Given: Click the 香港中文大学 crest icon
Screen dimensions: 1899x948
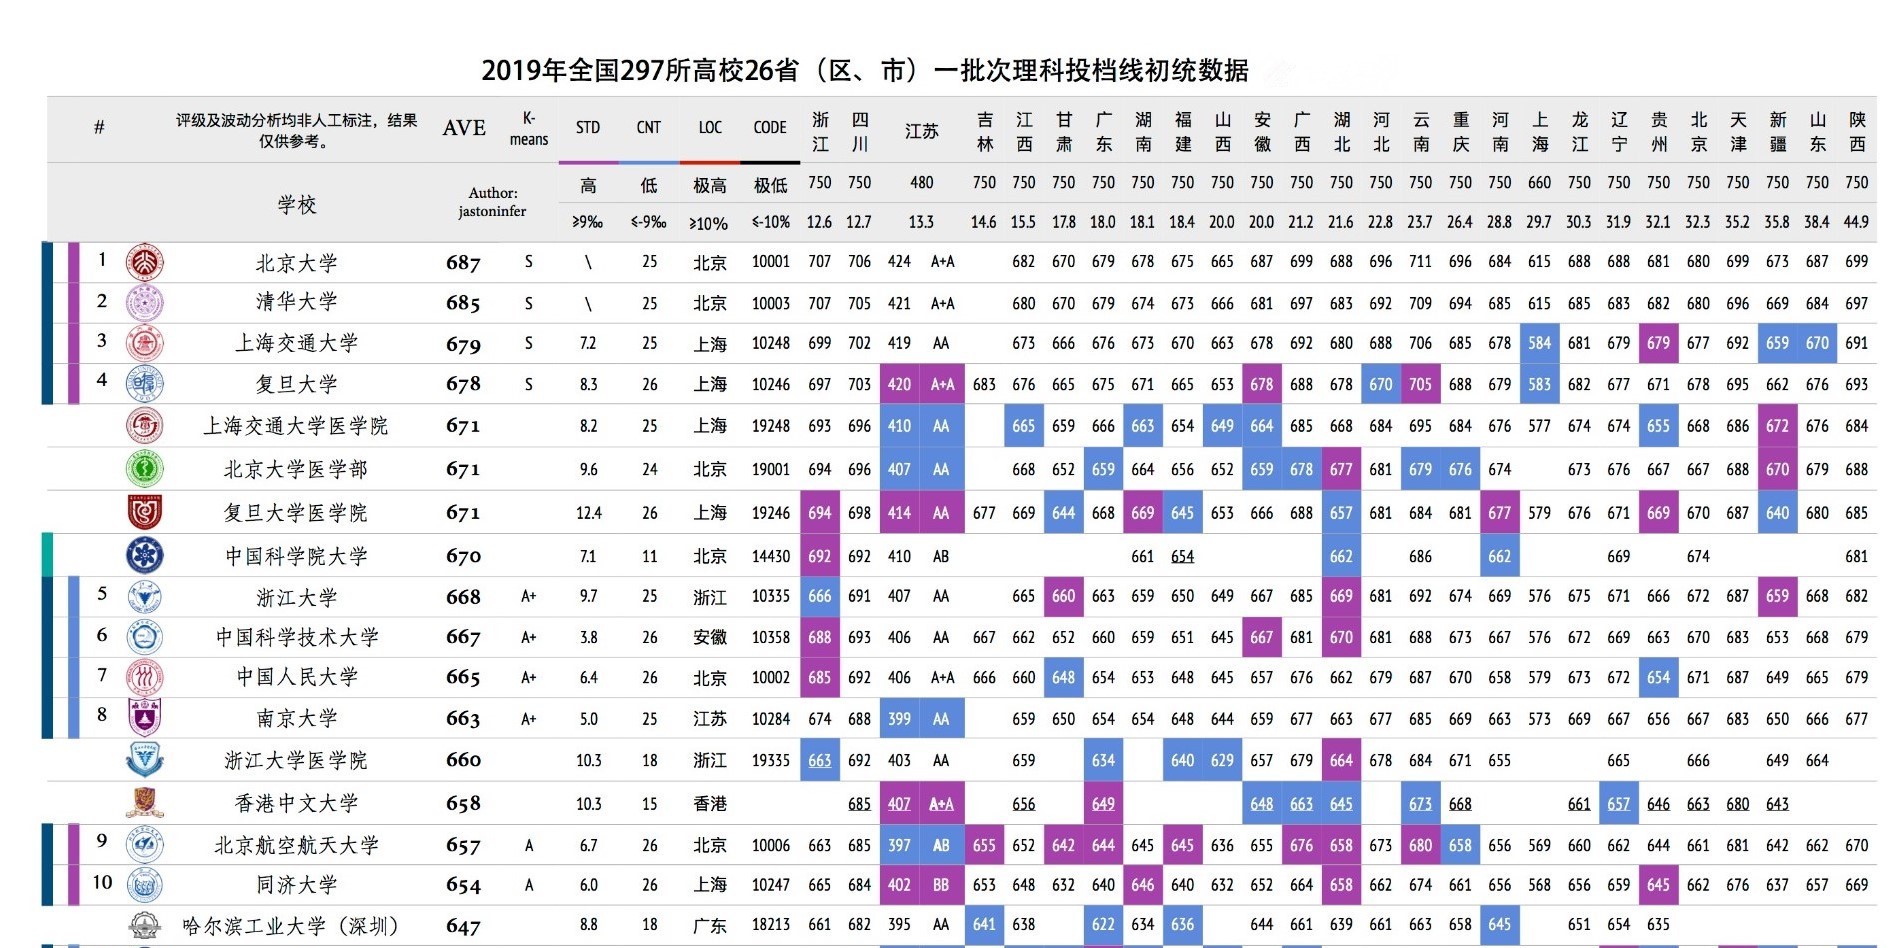Looking at the screenshot, I should click(145, 802).
